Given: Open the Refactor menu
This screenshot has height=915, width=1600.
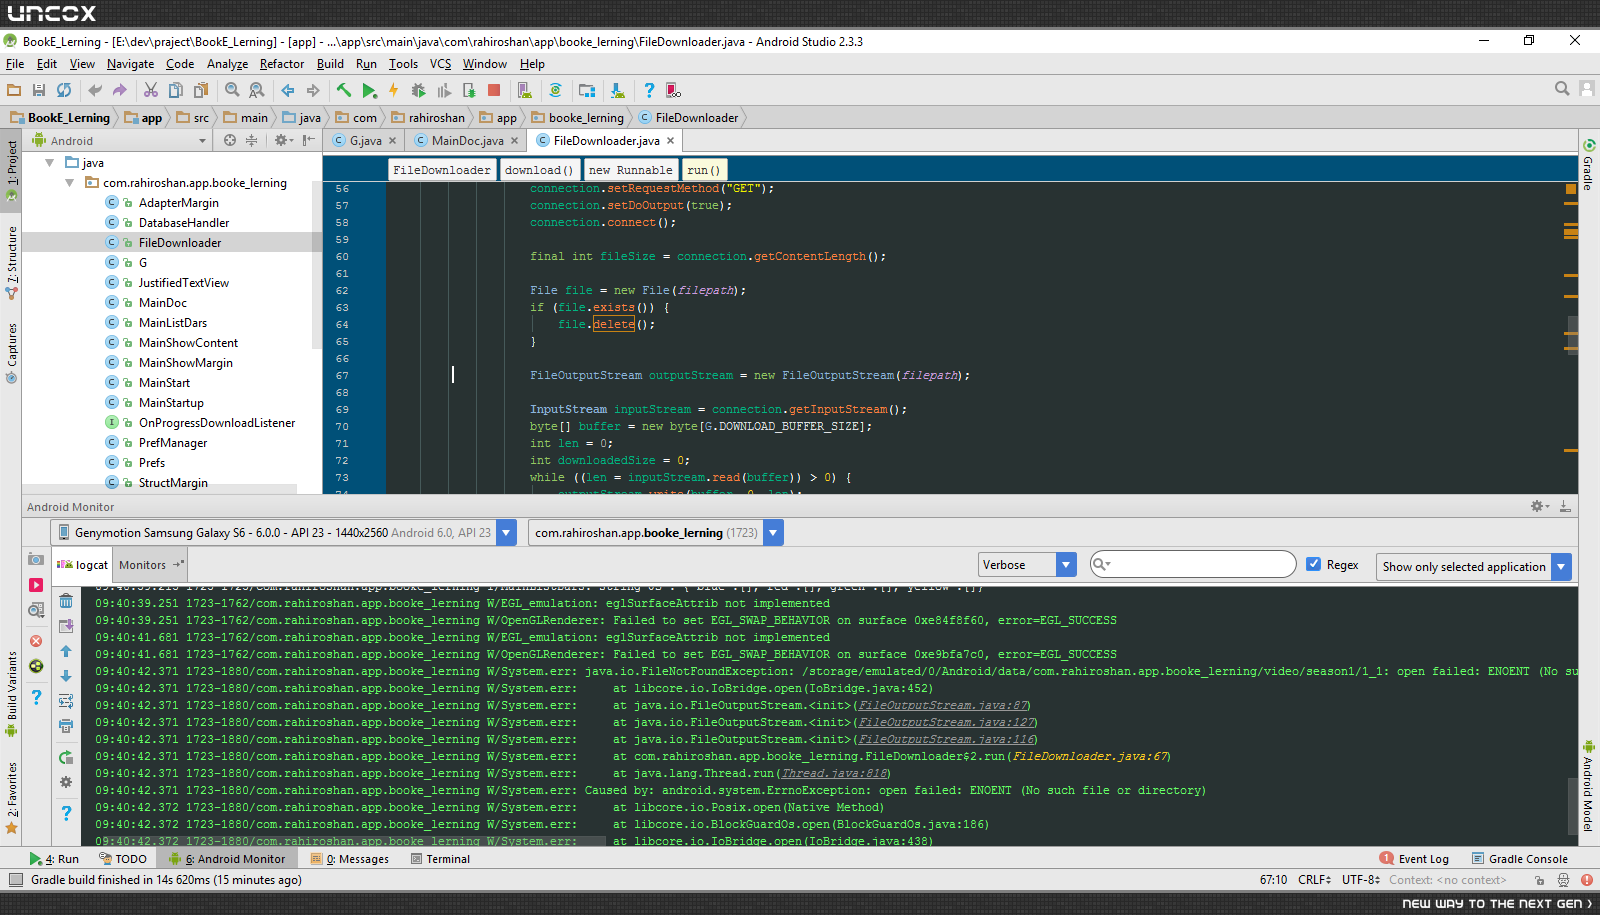Looking at the screenshot, I should (282, 64).
